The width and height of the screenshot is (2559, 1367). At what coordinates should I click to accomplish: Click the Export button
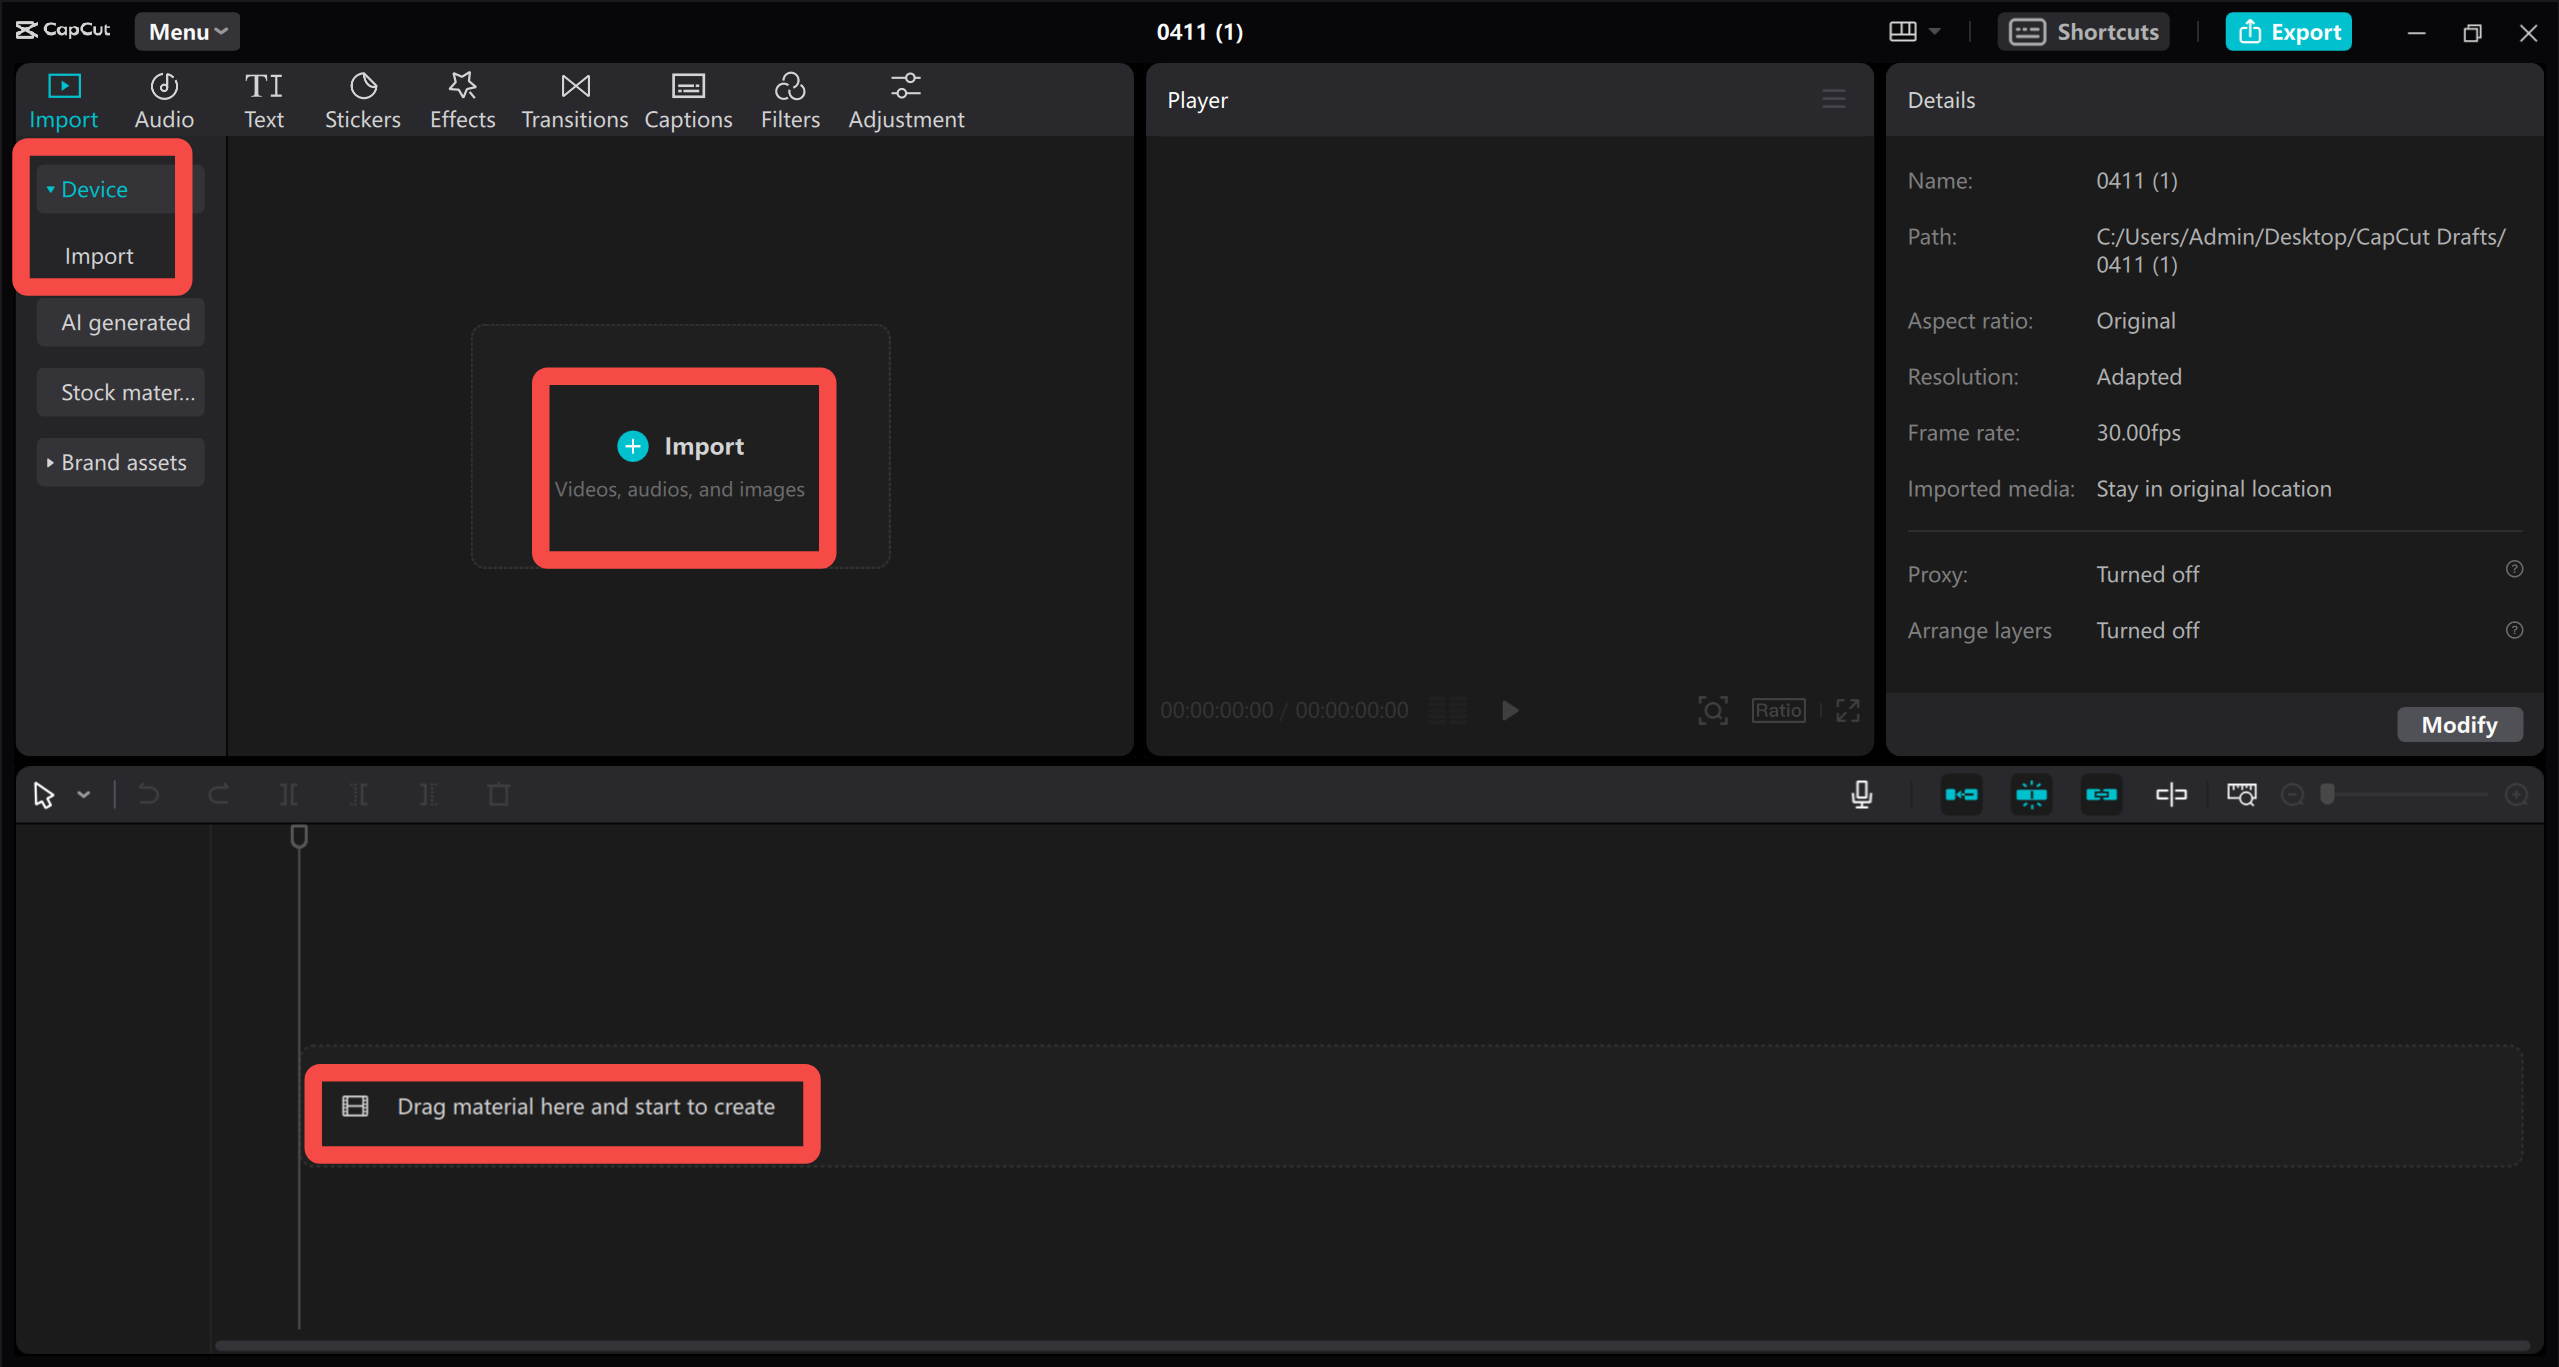2288,31
